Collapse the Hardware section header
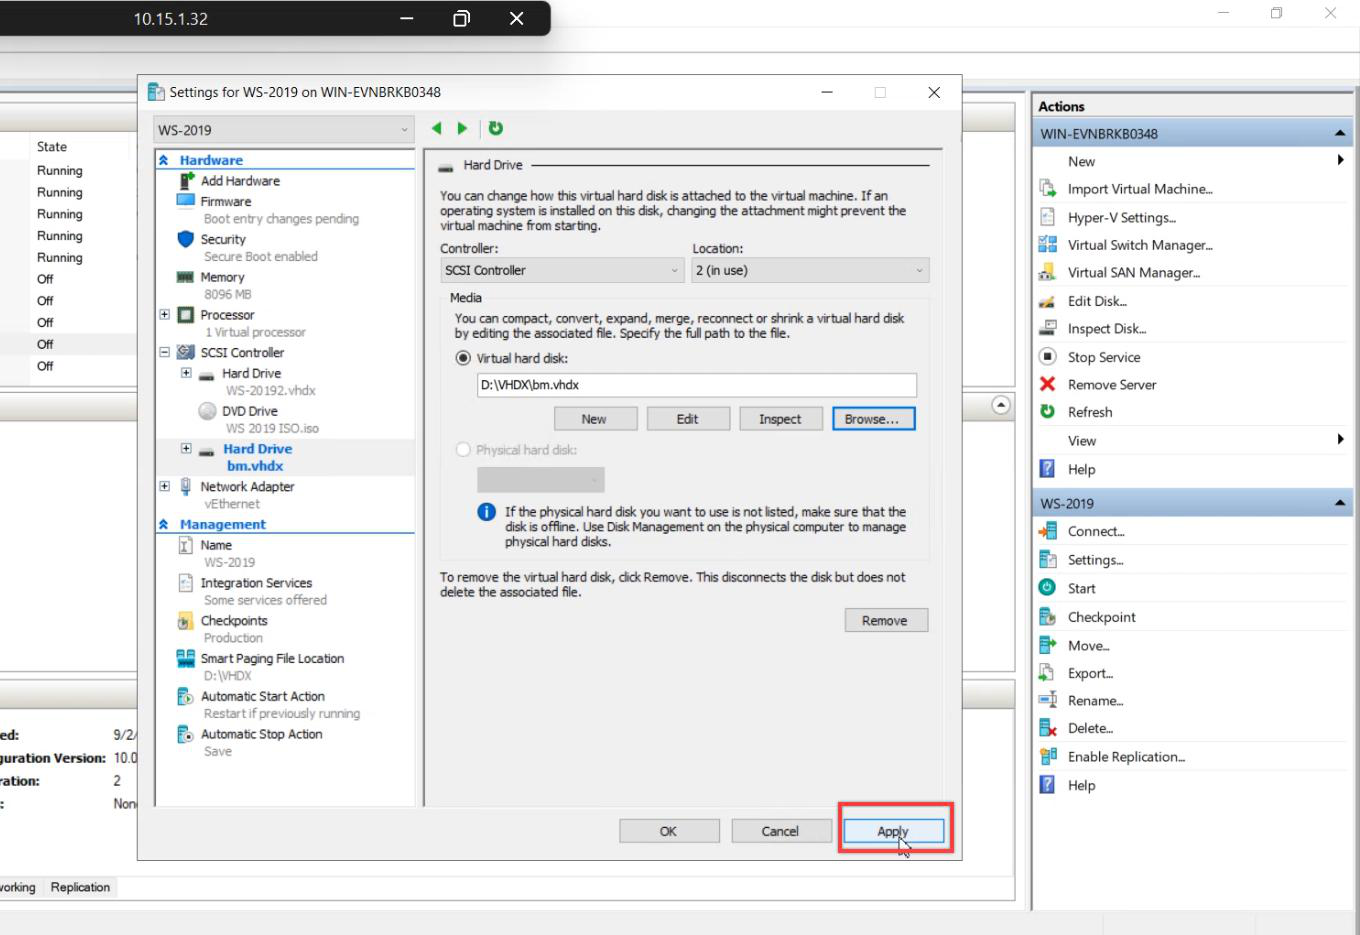Viewport: 1360px width, 935px height. click(164, 160)
